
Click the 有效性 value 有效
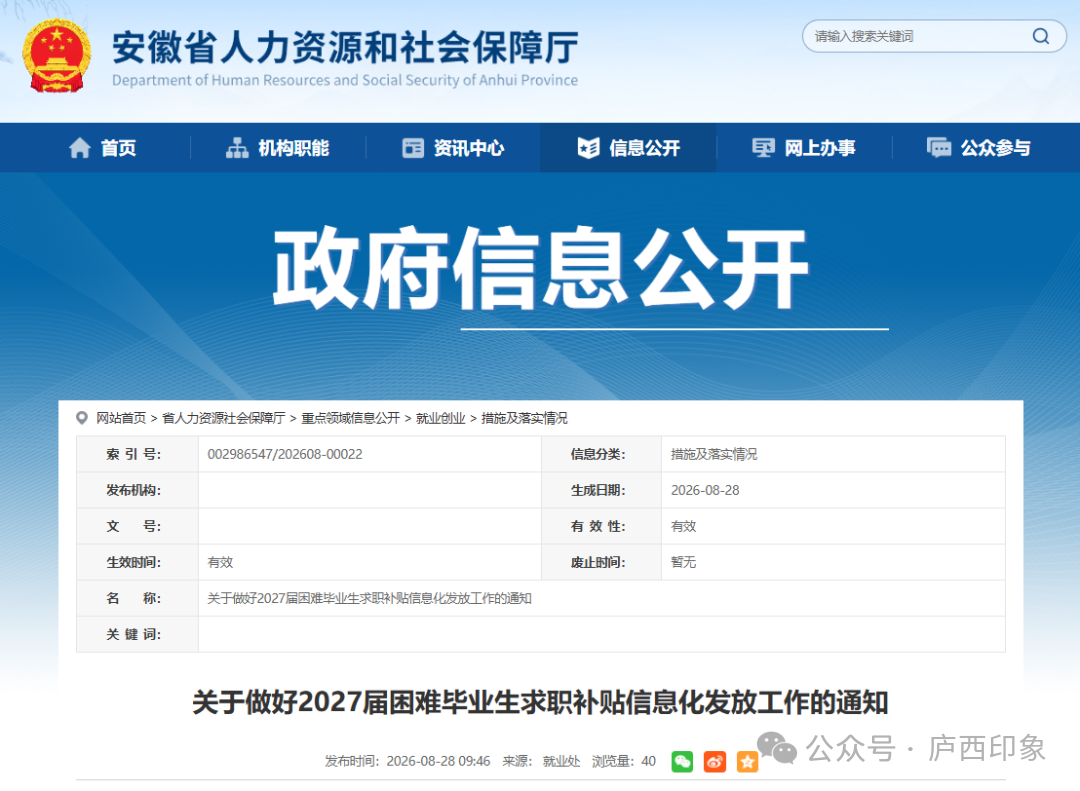pos(683,526)
